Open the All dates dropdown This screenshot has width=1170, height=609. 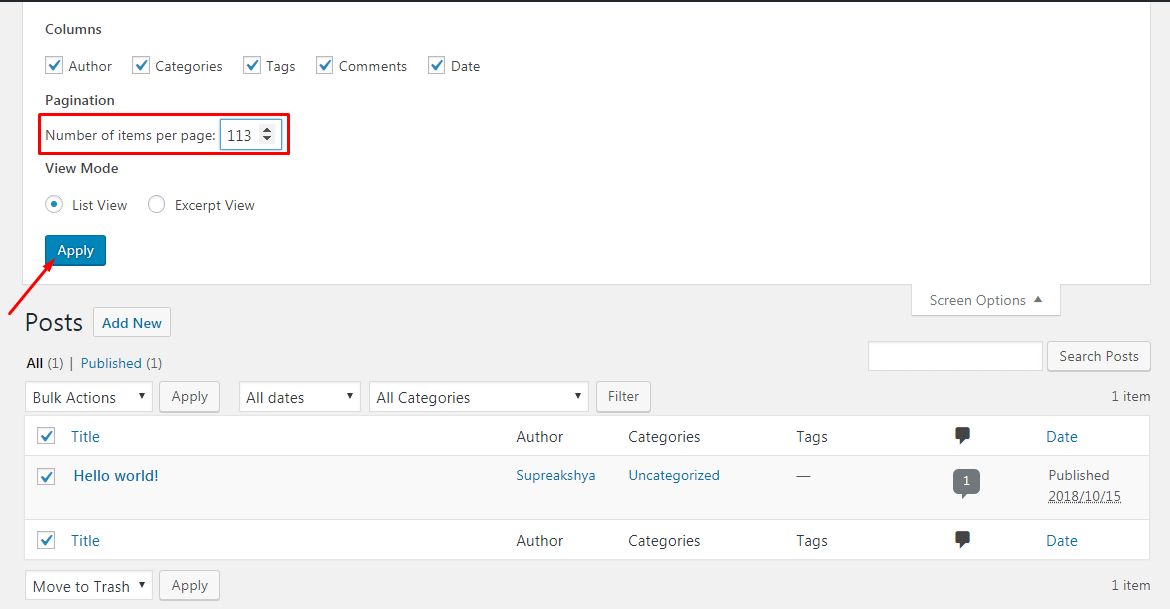coord(299,397)
